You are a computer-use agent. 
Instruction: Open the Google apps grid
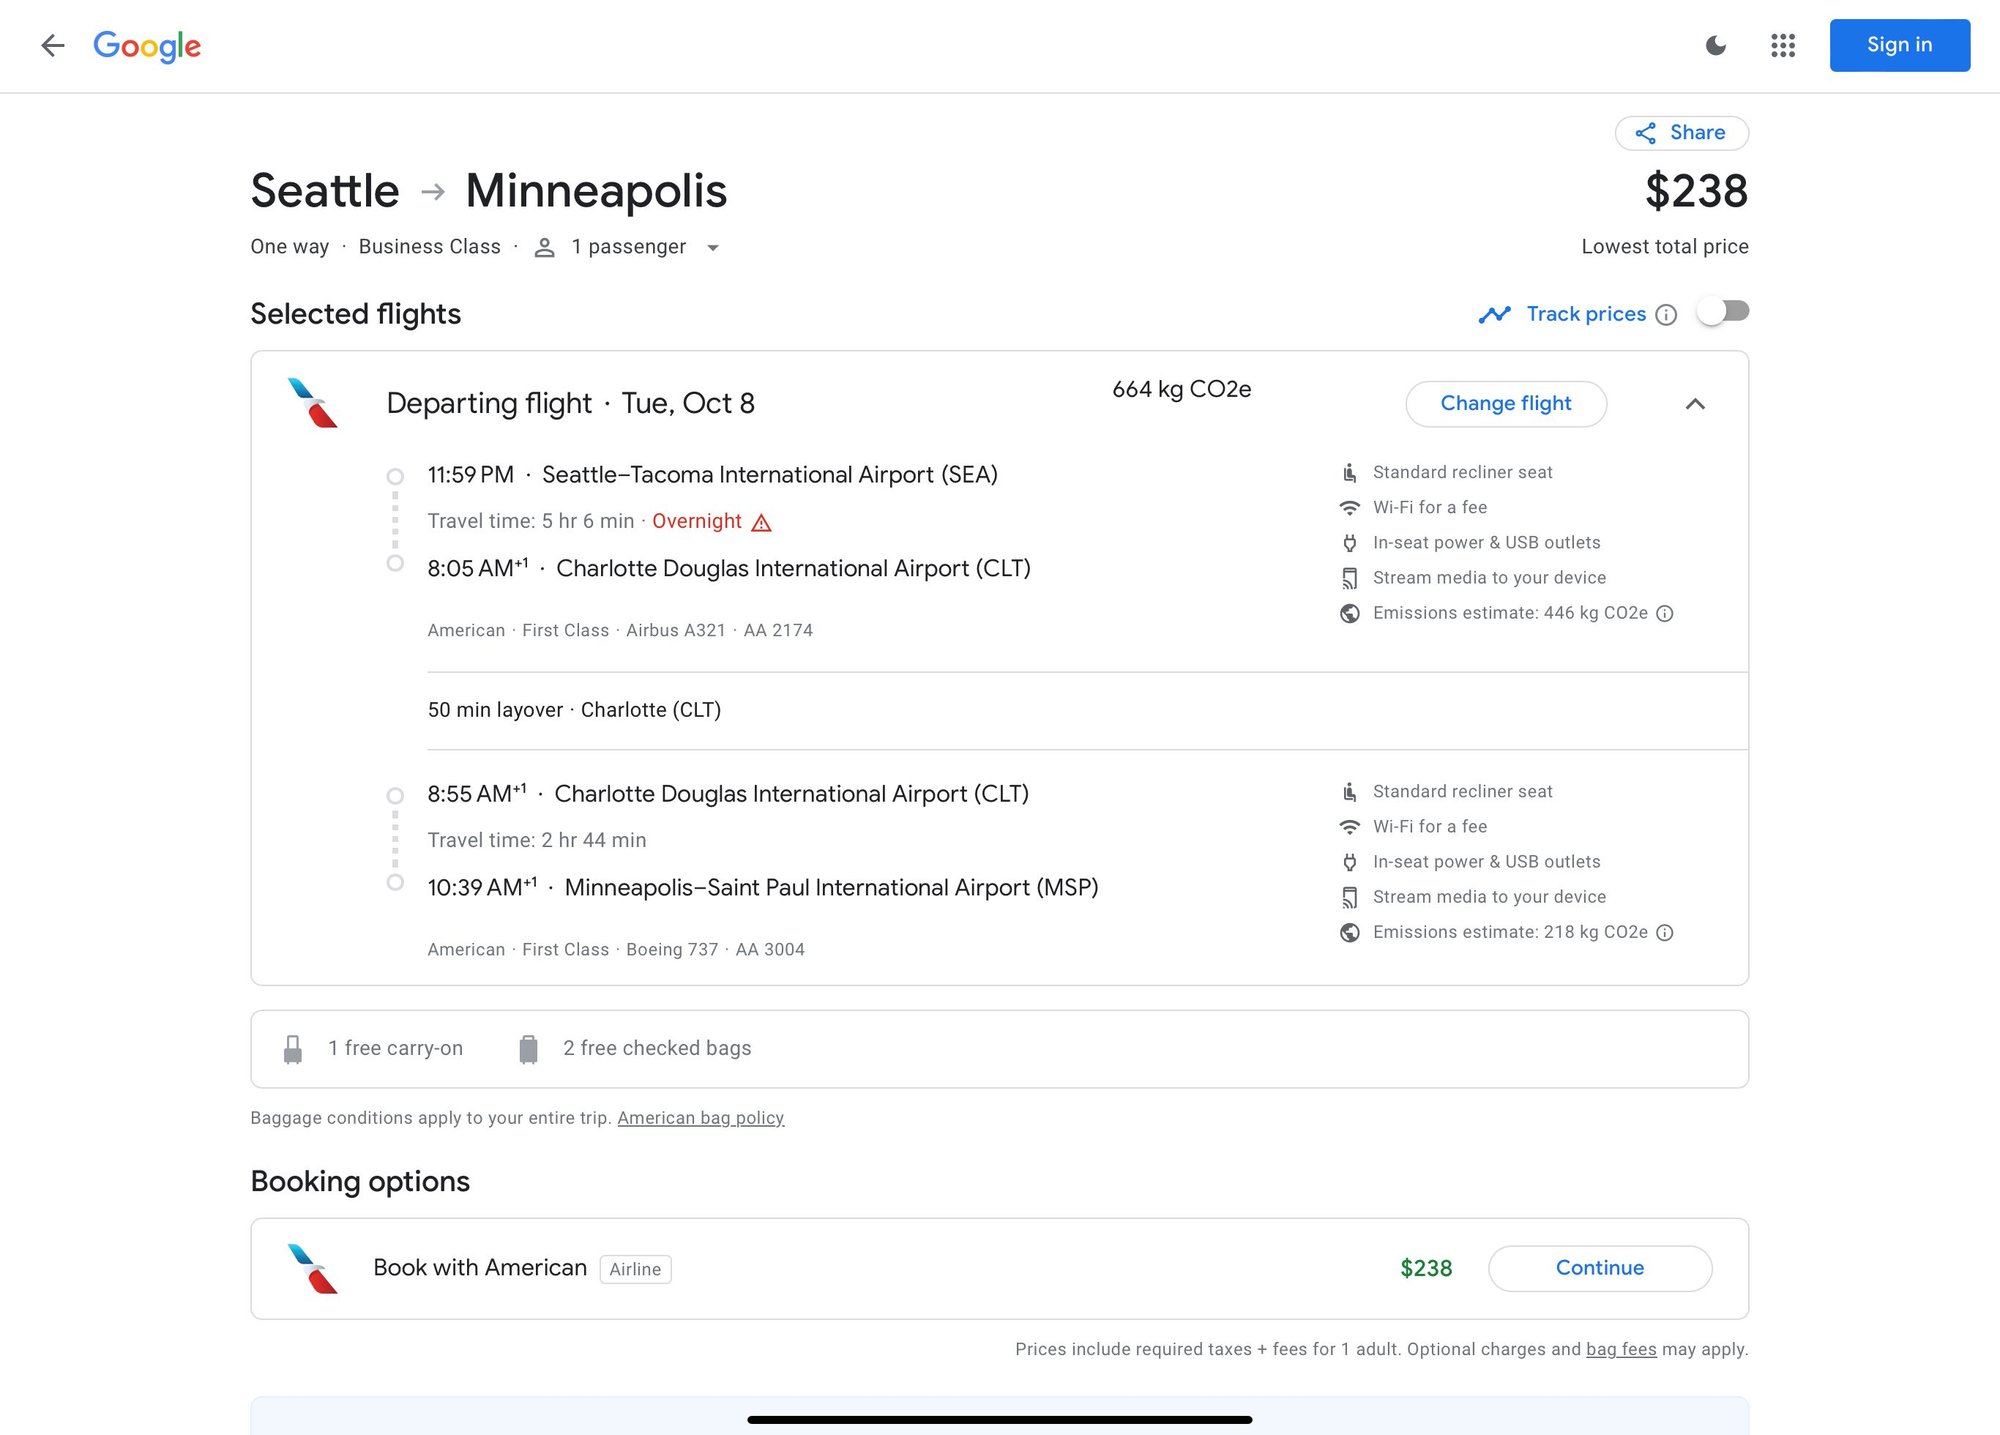pyautogui.click(x=1783, y=45)
